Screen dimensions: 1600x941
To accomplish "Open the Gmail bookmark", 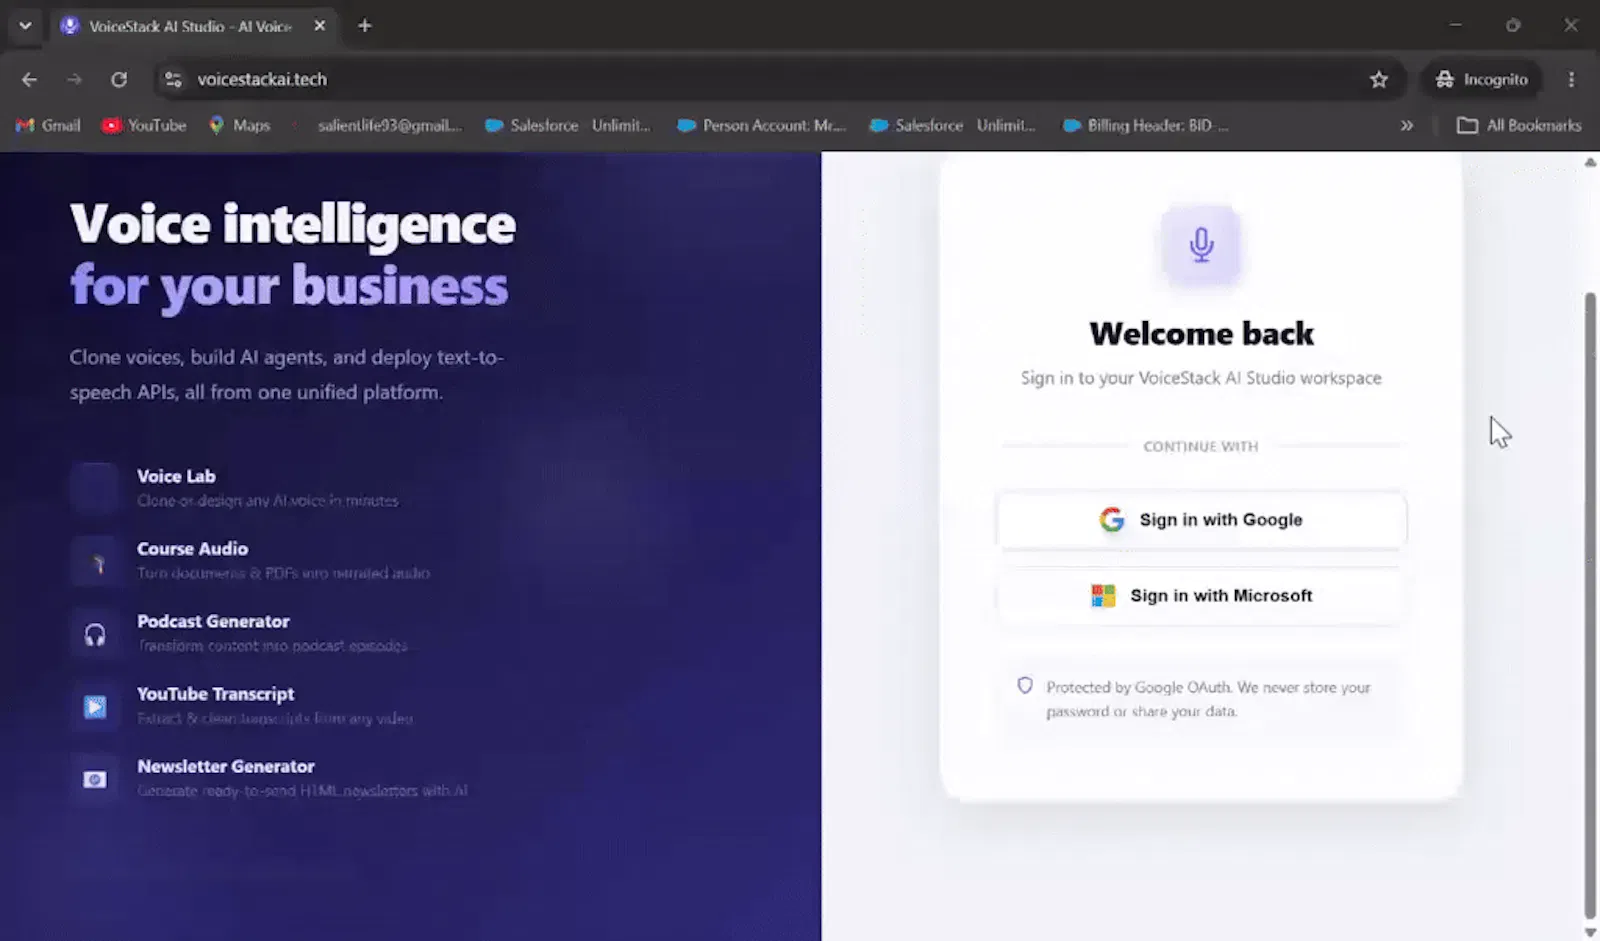I will click(48, 125).
